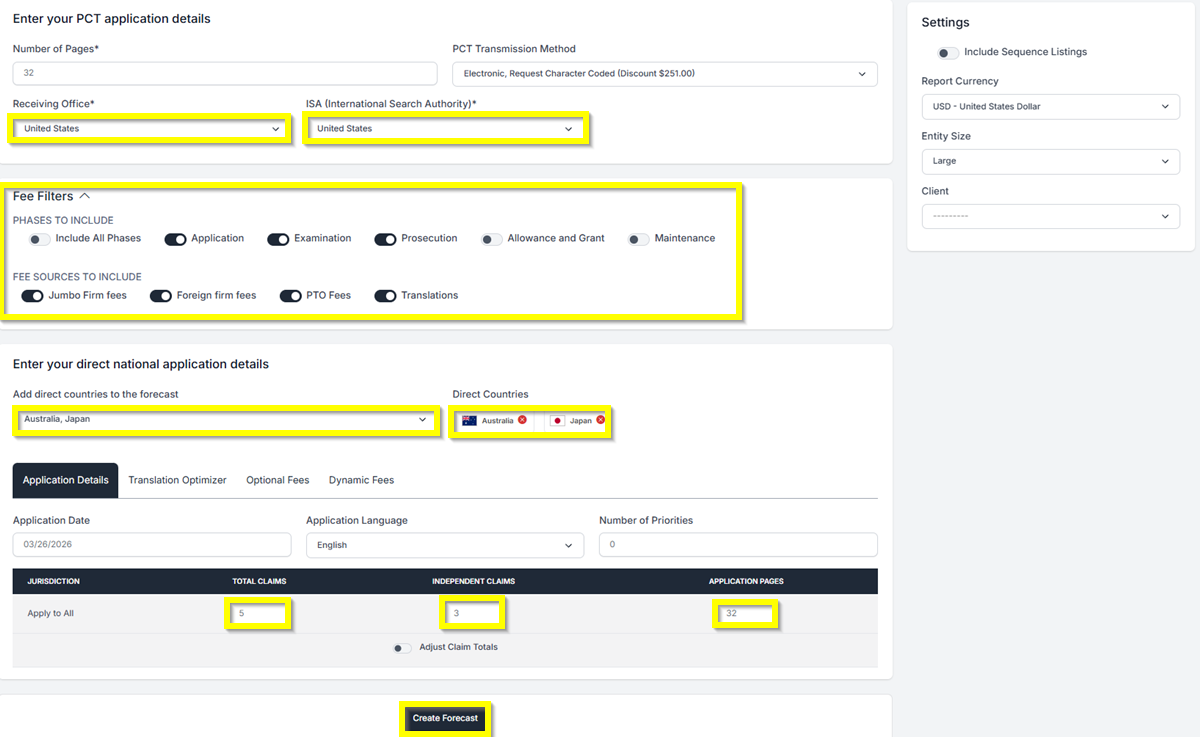Screen dimensions: 1200x737
Task: Remove Australia from Direct Countries
Action: click(x=522, y=420)
